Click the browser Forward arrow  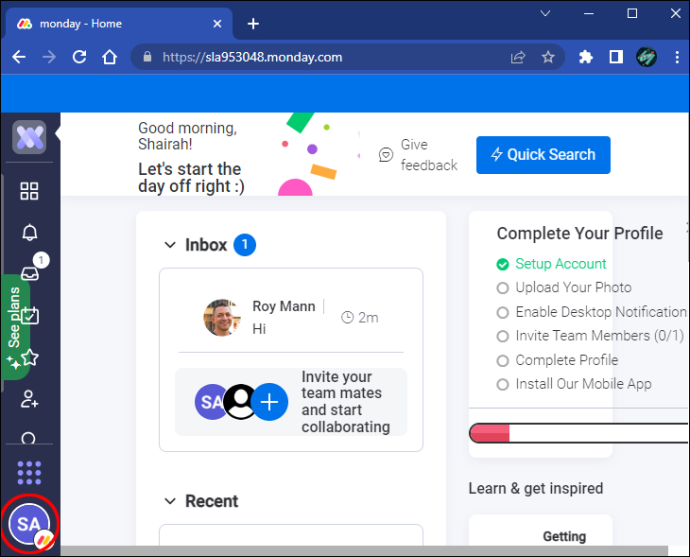(49, 57)
